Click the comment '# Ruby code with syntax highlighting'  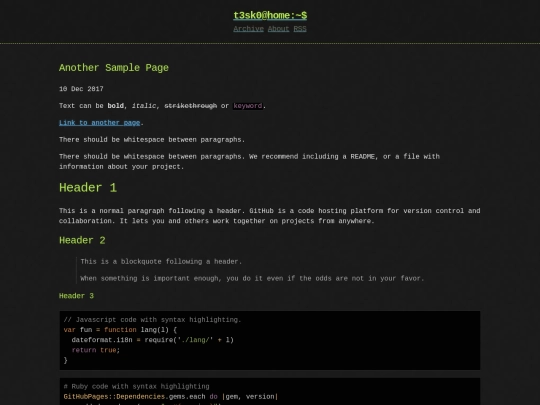point(136,386)
